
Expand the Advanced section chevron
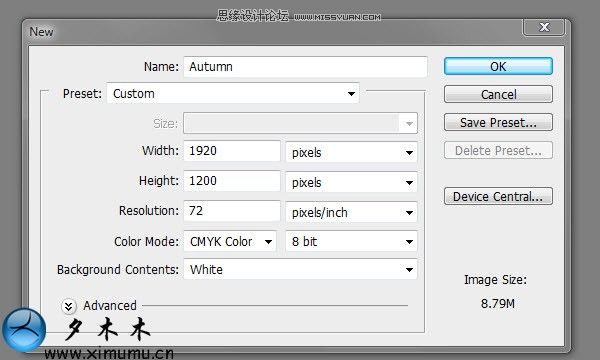click(x=69, y=306)
